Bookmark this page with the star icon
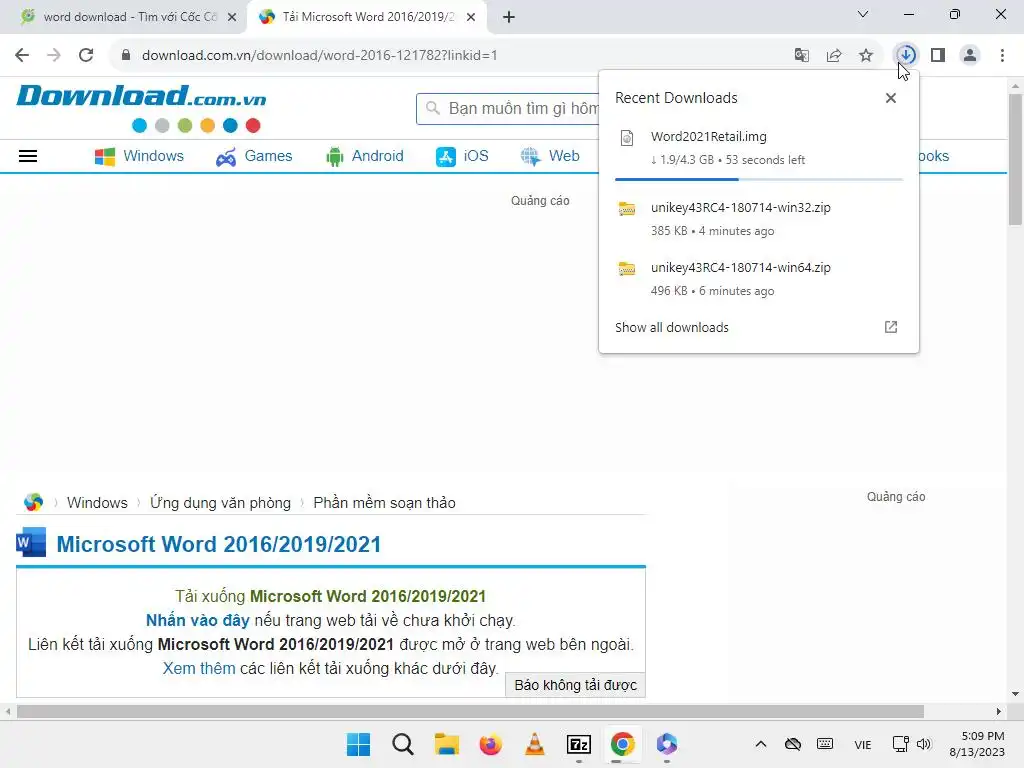 tap(866, 56)
